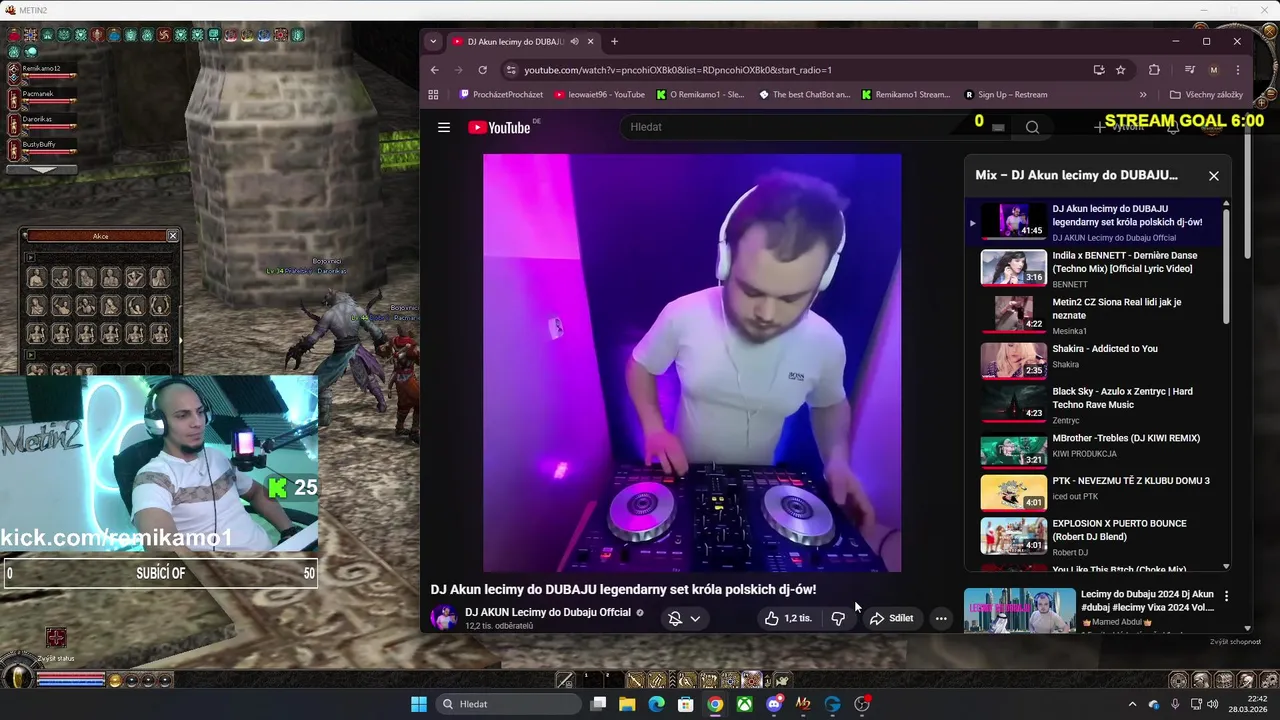Close the Akce window in Metin2
The height and width of the screenshot is (720, 1280).
(172, 236)
